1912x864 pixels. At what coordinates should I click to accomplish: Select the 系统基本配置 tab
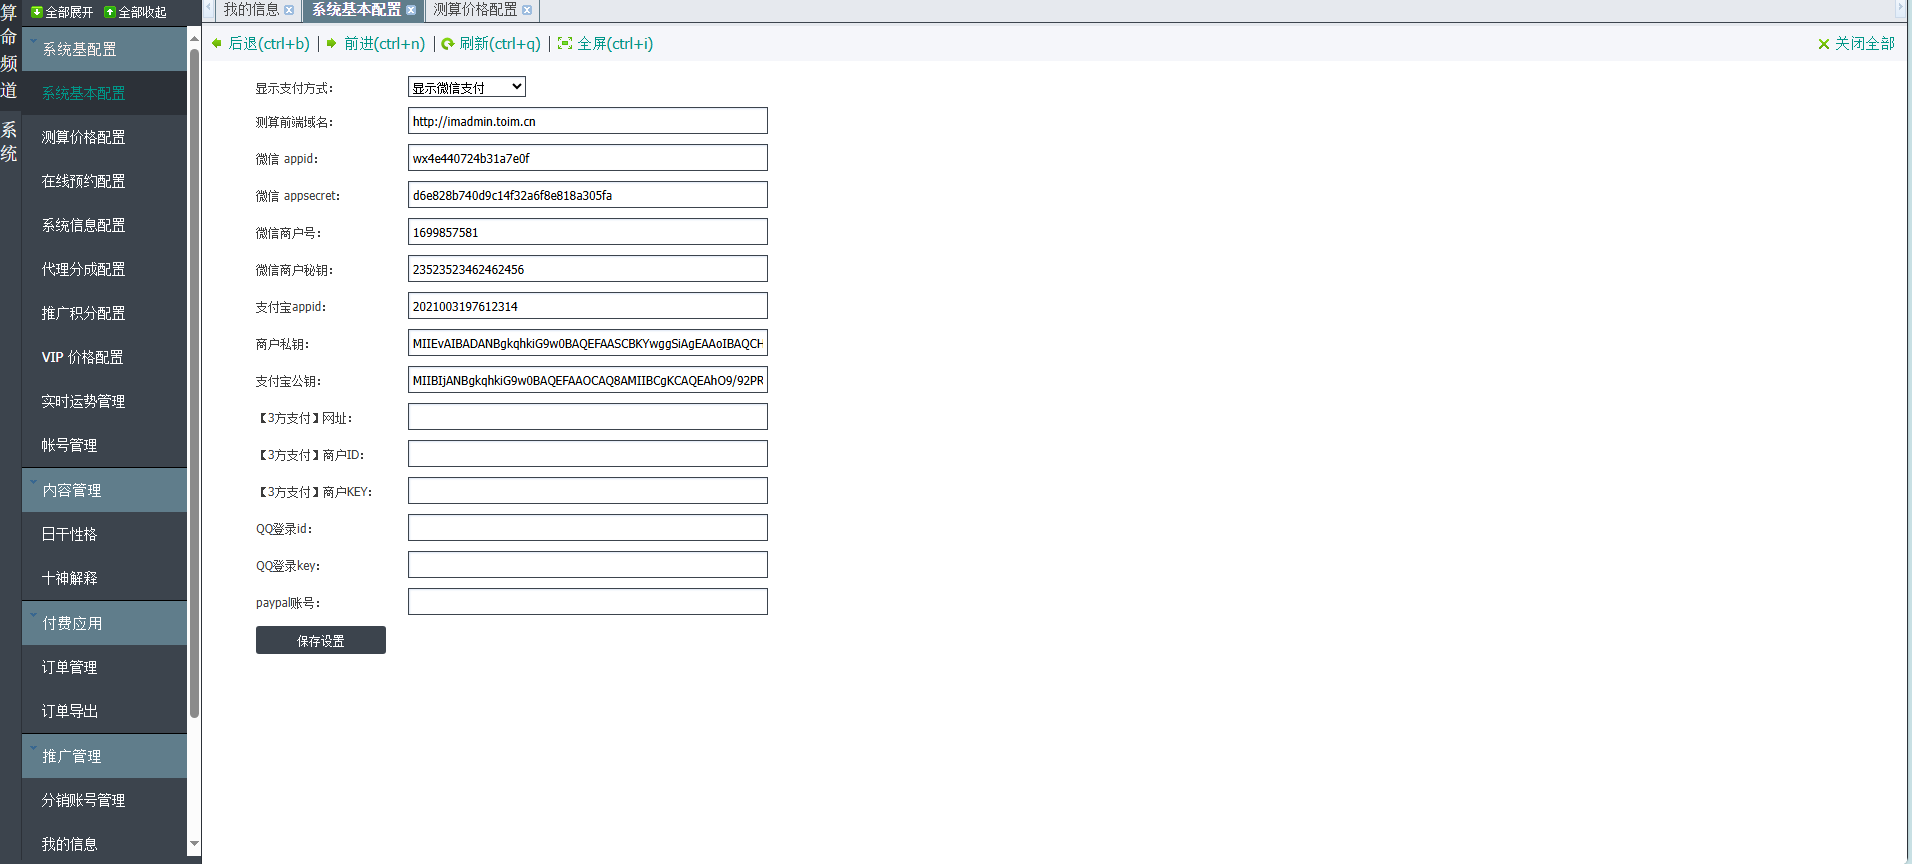(x=356, y=10)
